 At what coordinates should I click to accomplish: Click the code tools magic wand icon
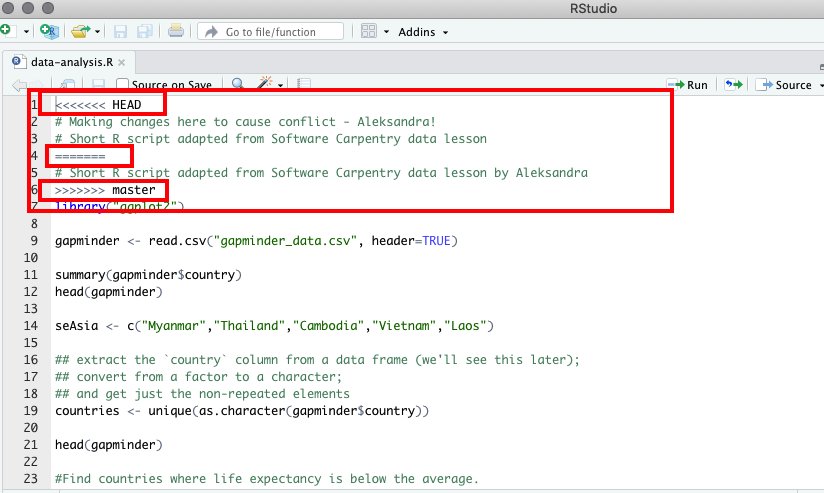tap(266, 85)
